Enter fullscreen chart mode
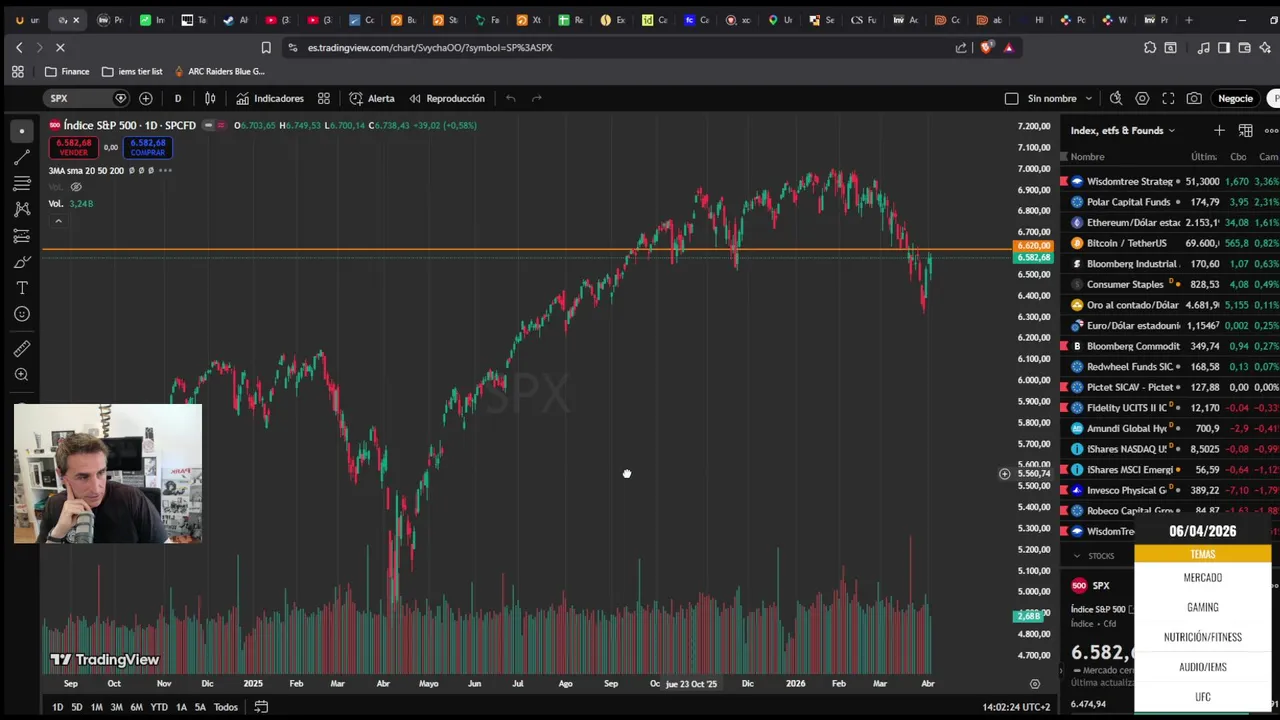This screenshot has width=1280, height=720. (x=1168, y=98)
